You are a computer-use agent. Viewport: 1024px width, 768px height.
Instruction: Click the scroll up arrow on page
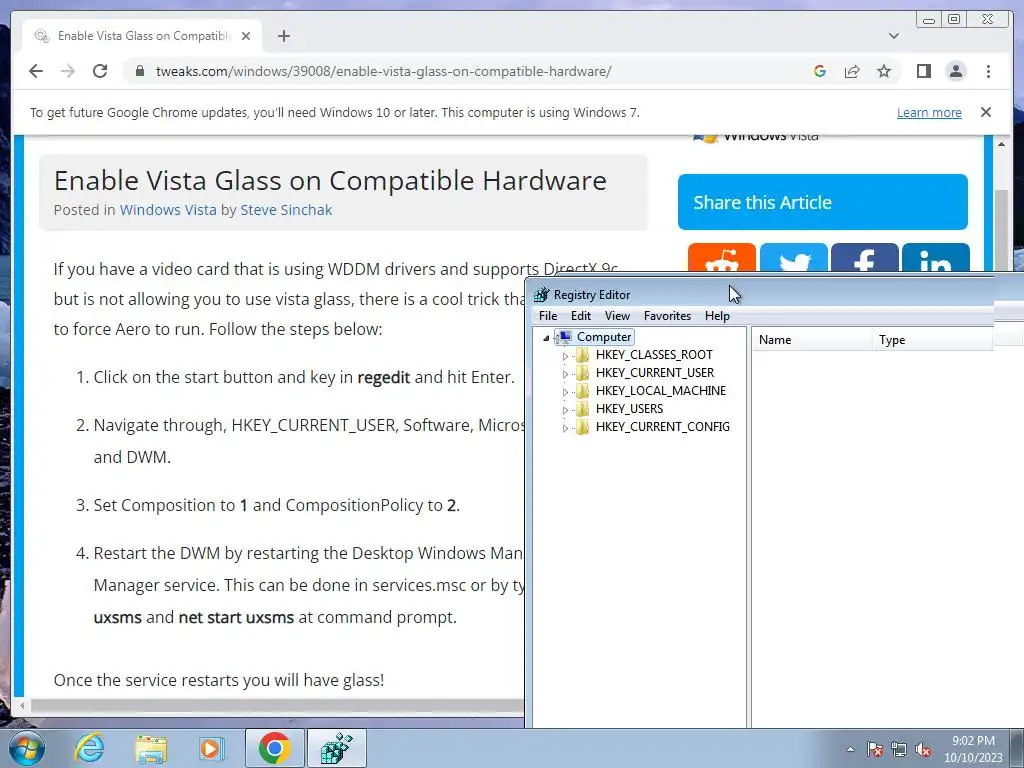(1001, 144)
